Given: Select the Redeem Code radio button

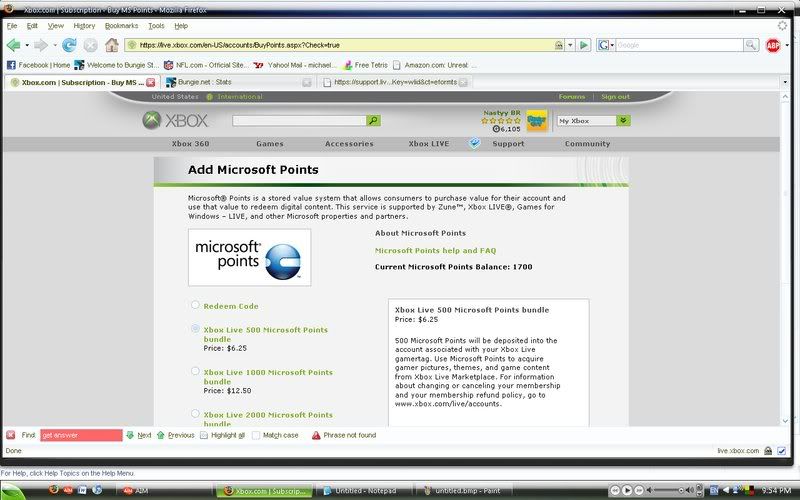Looking at the screenshot, I should 195,305.
